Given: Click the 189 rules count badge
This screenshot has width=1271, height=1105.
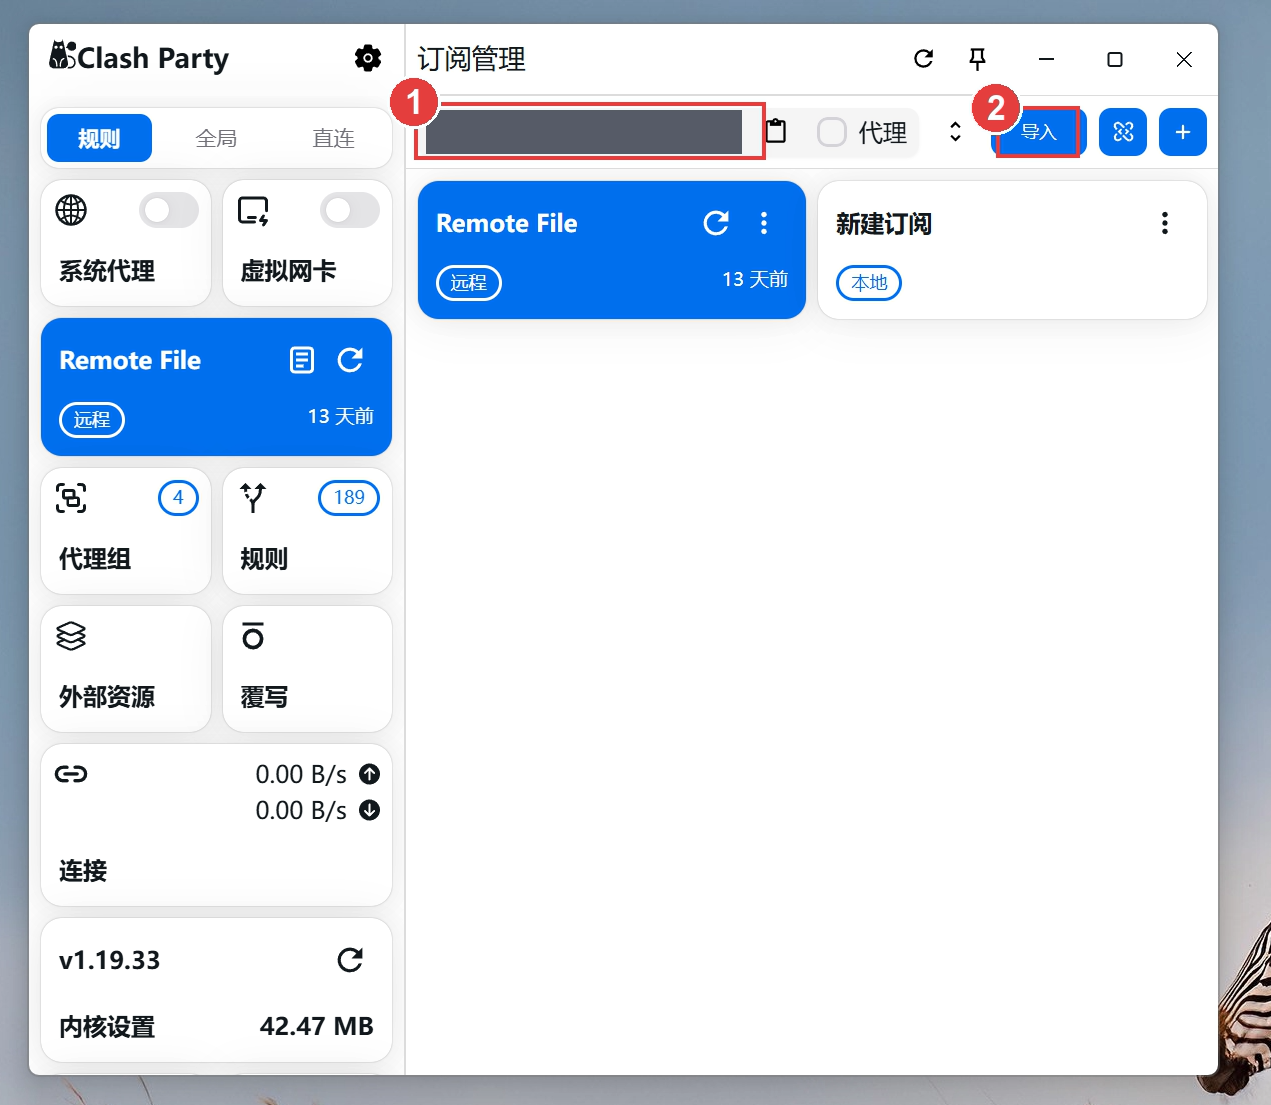Looking at the screenshot, I should pyautogui.click(x=349, y=497).
